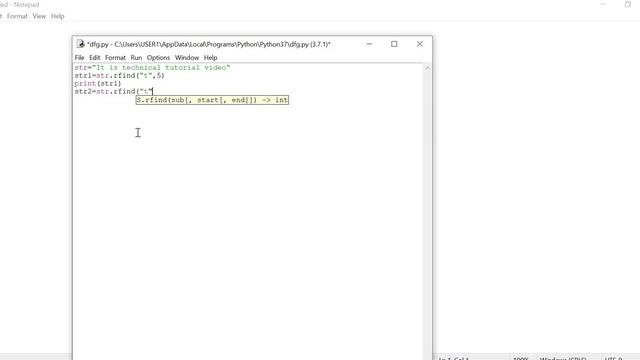Viewport: 640px width, 360px height.
Task: Open View menu in background Notepad window
Action: click(39, 16)
